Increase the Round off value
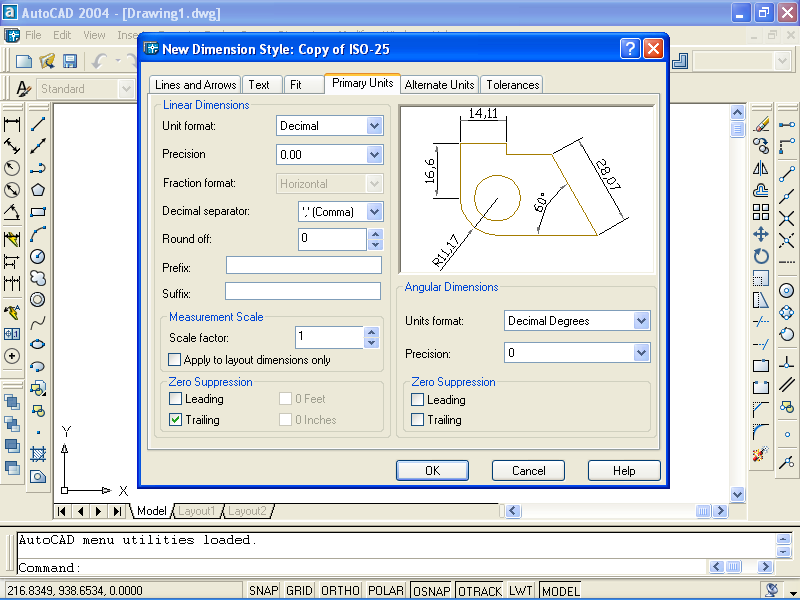Screen dimensions: 800x600 click(x=376, y=234)
